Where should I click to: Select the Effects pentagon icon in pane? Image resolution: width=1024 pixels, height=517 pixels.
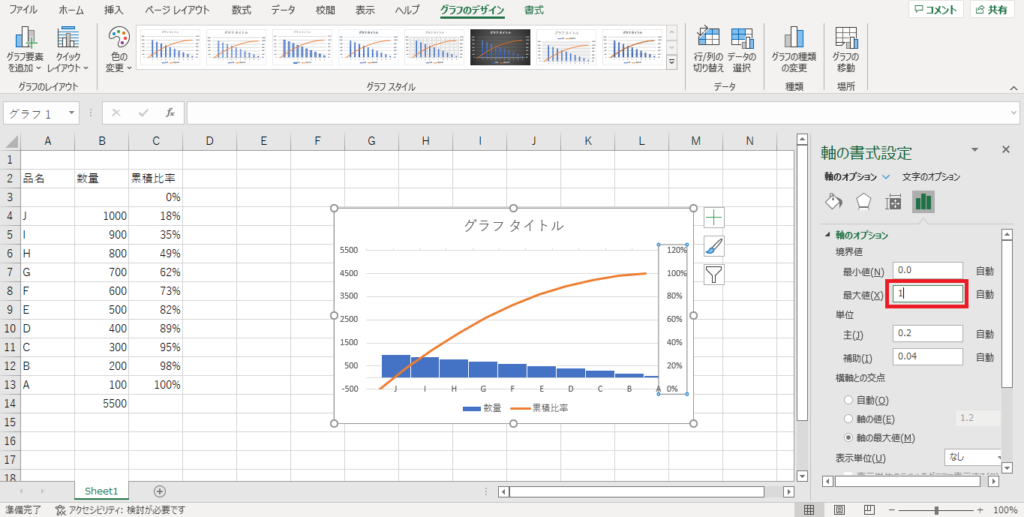click(864, 202)
